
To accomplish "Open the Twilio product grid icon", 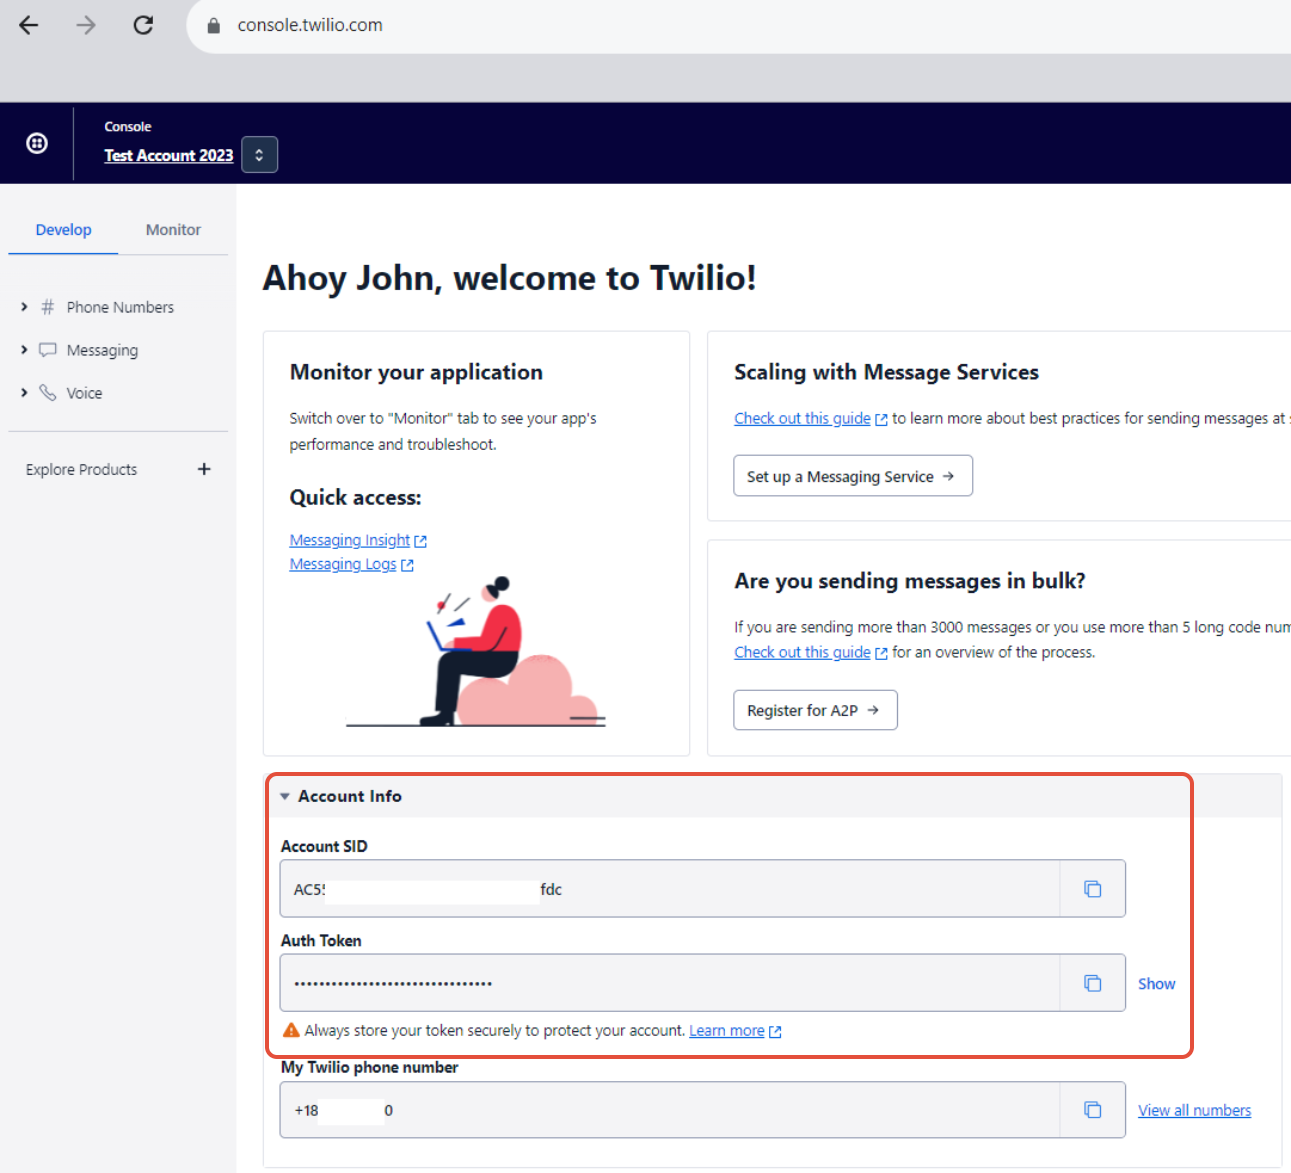I will 37,143.
